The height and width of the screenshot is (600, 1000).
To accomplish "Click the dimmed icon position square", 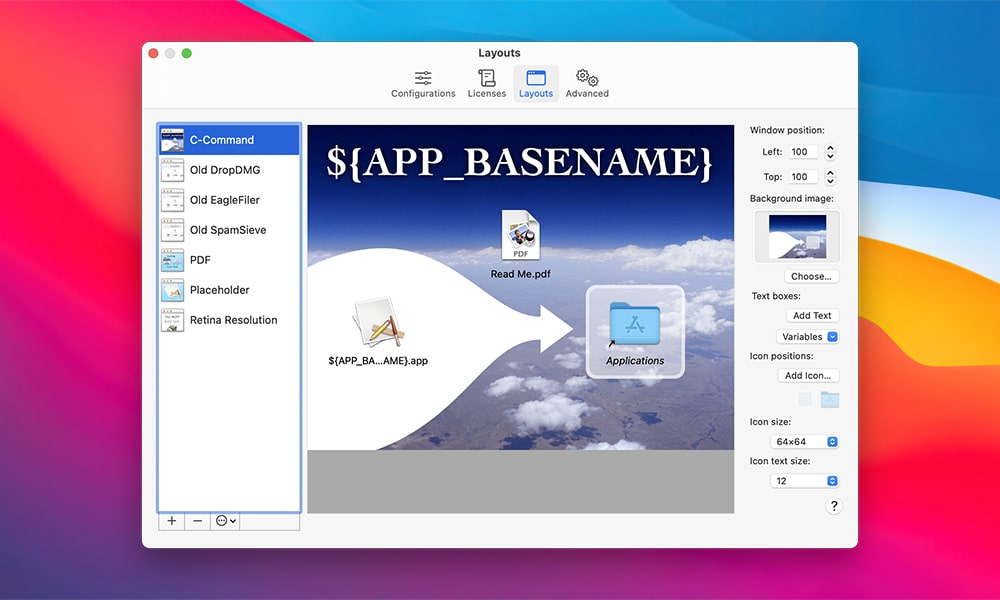I will tap(807, 398).
